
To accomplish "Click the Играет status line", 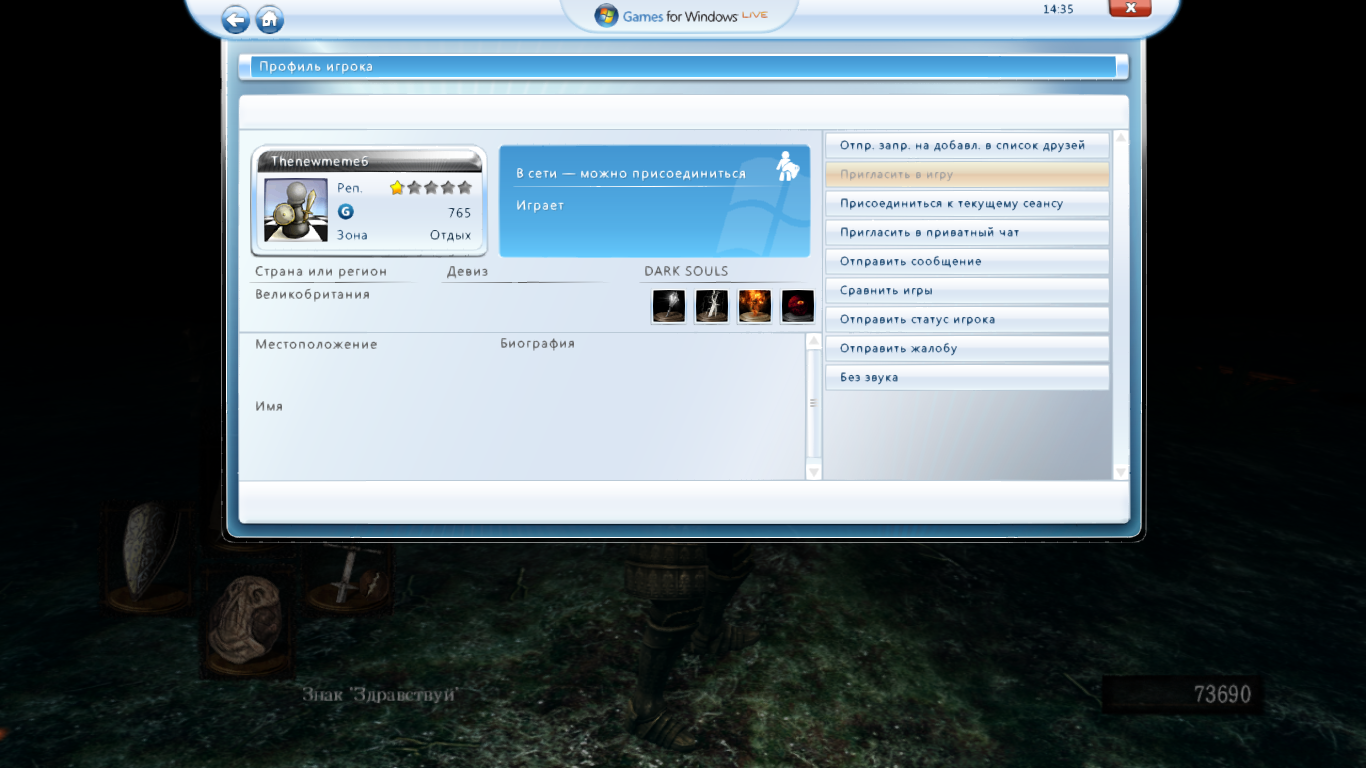I will 540,205.
